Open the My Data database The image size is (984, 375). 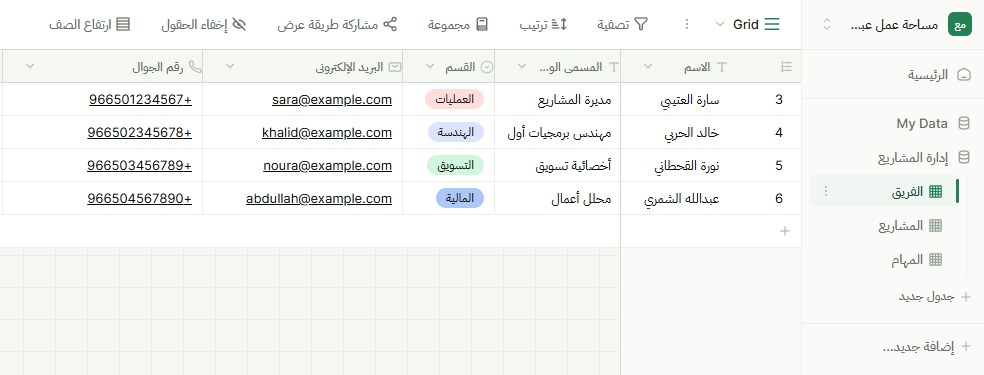[x=922, y=124]
